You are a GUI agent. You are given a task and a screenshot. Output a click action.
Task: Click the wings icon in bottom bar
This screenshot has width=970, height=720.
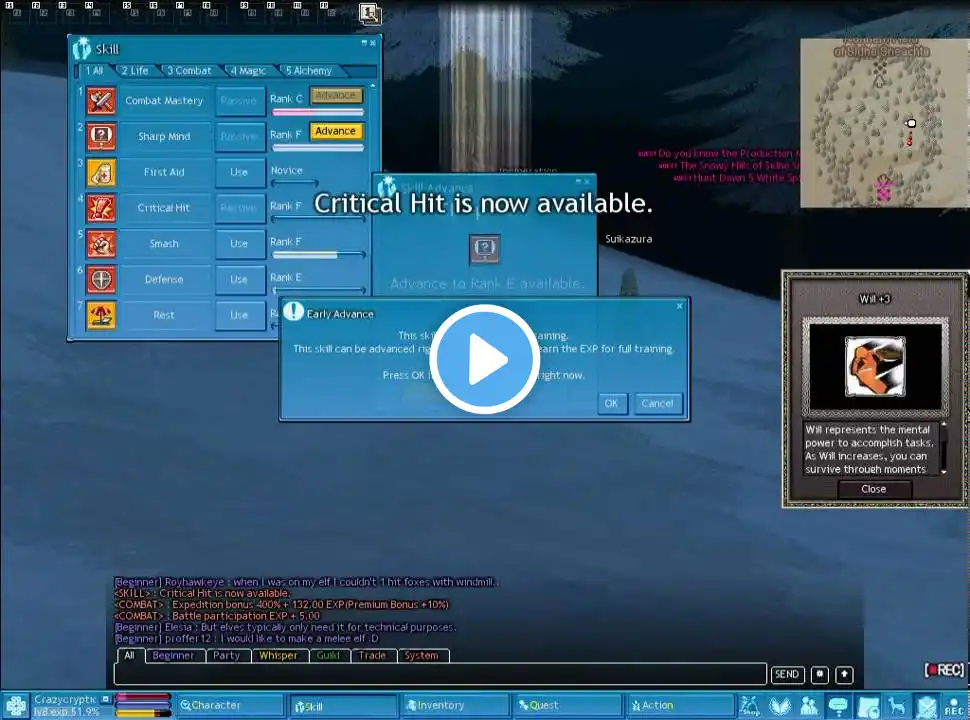pos(779,706)
